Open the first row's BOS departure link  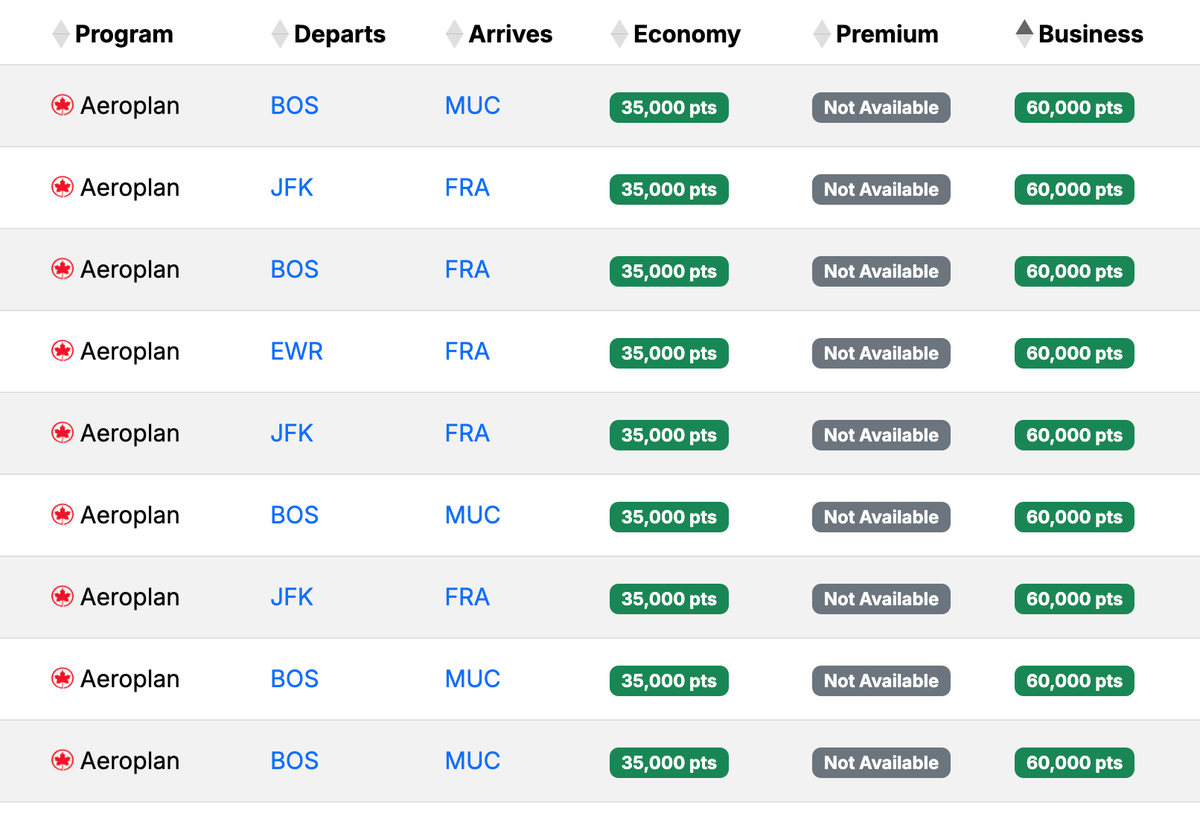point(294,105)
